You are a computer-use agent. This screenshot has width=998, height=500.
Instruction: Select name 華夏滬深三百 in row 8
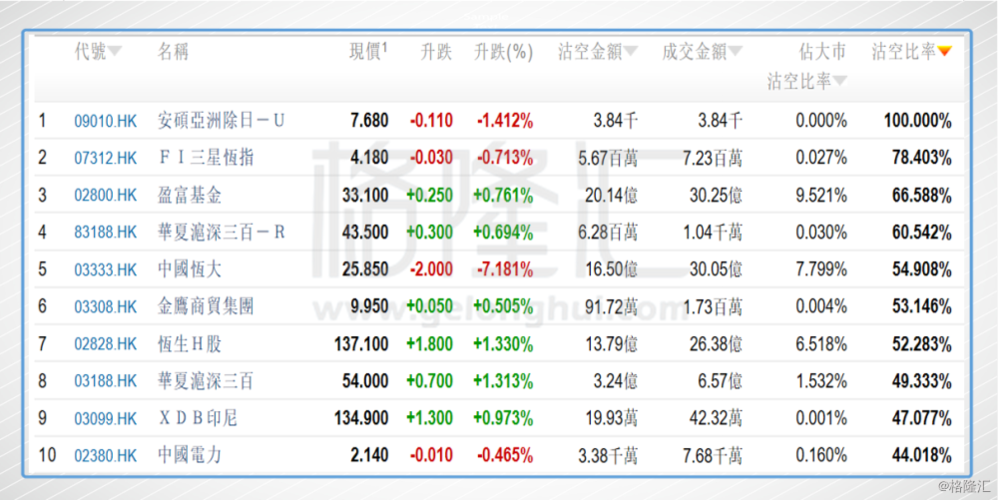(x=205, y=382)
